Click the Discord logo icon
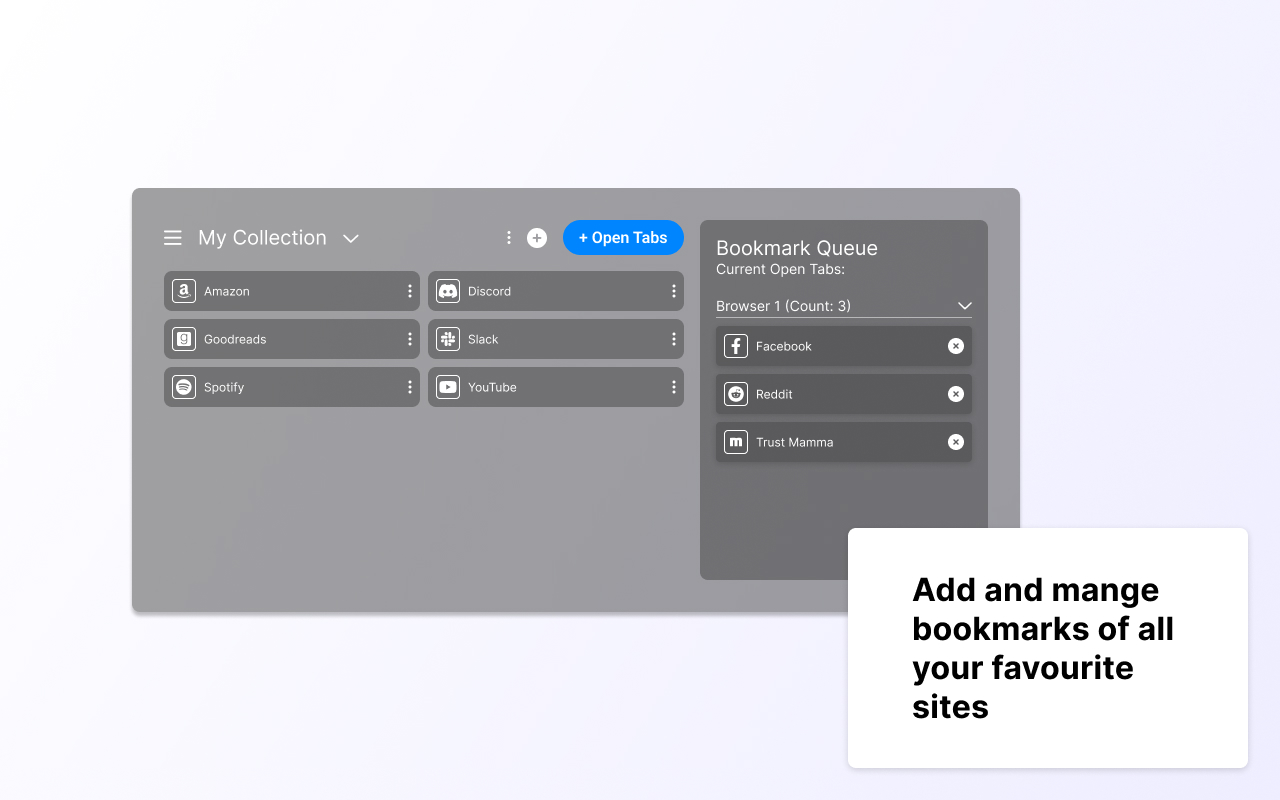Screen dimensions: 1280x800 click(x=448, y=291)
